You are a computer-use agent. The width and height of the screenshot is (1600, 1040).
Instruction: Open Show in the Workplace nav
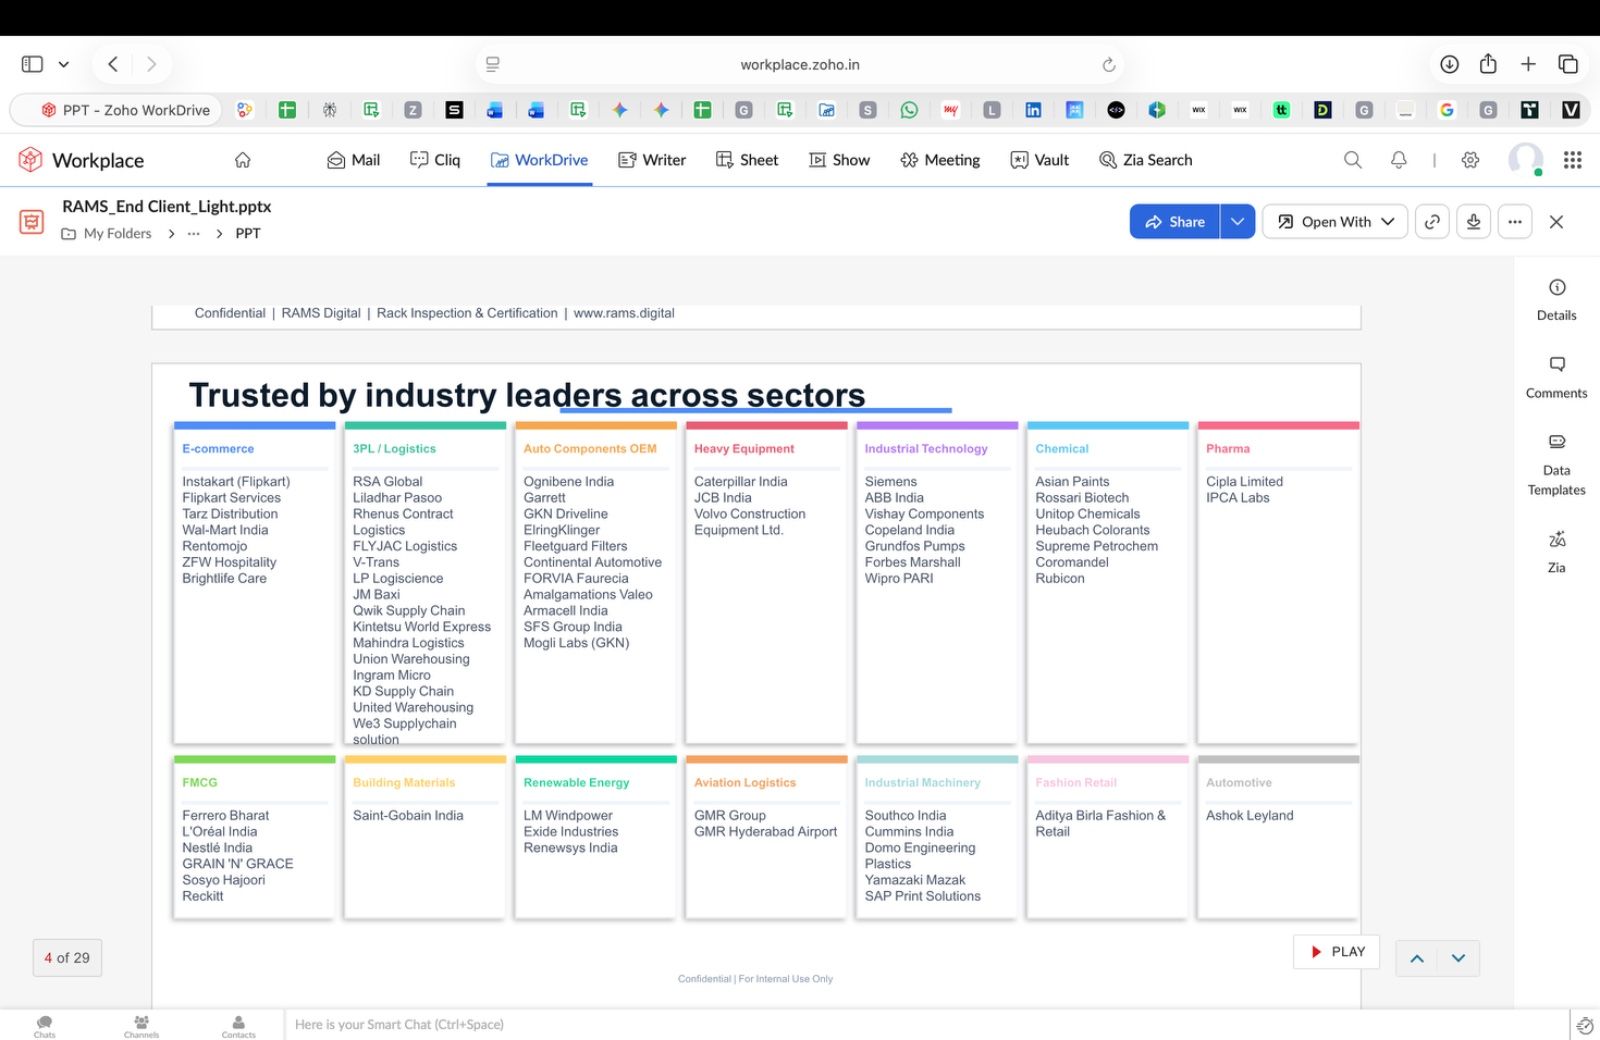pyautogui.click(x=839, y=160)
